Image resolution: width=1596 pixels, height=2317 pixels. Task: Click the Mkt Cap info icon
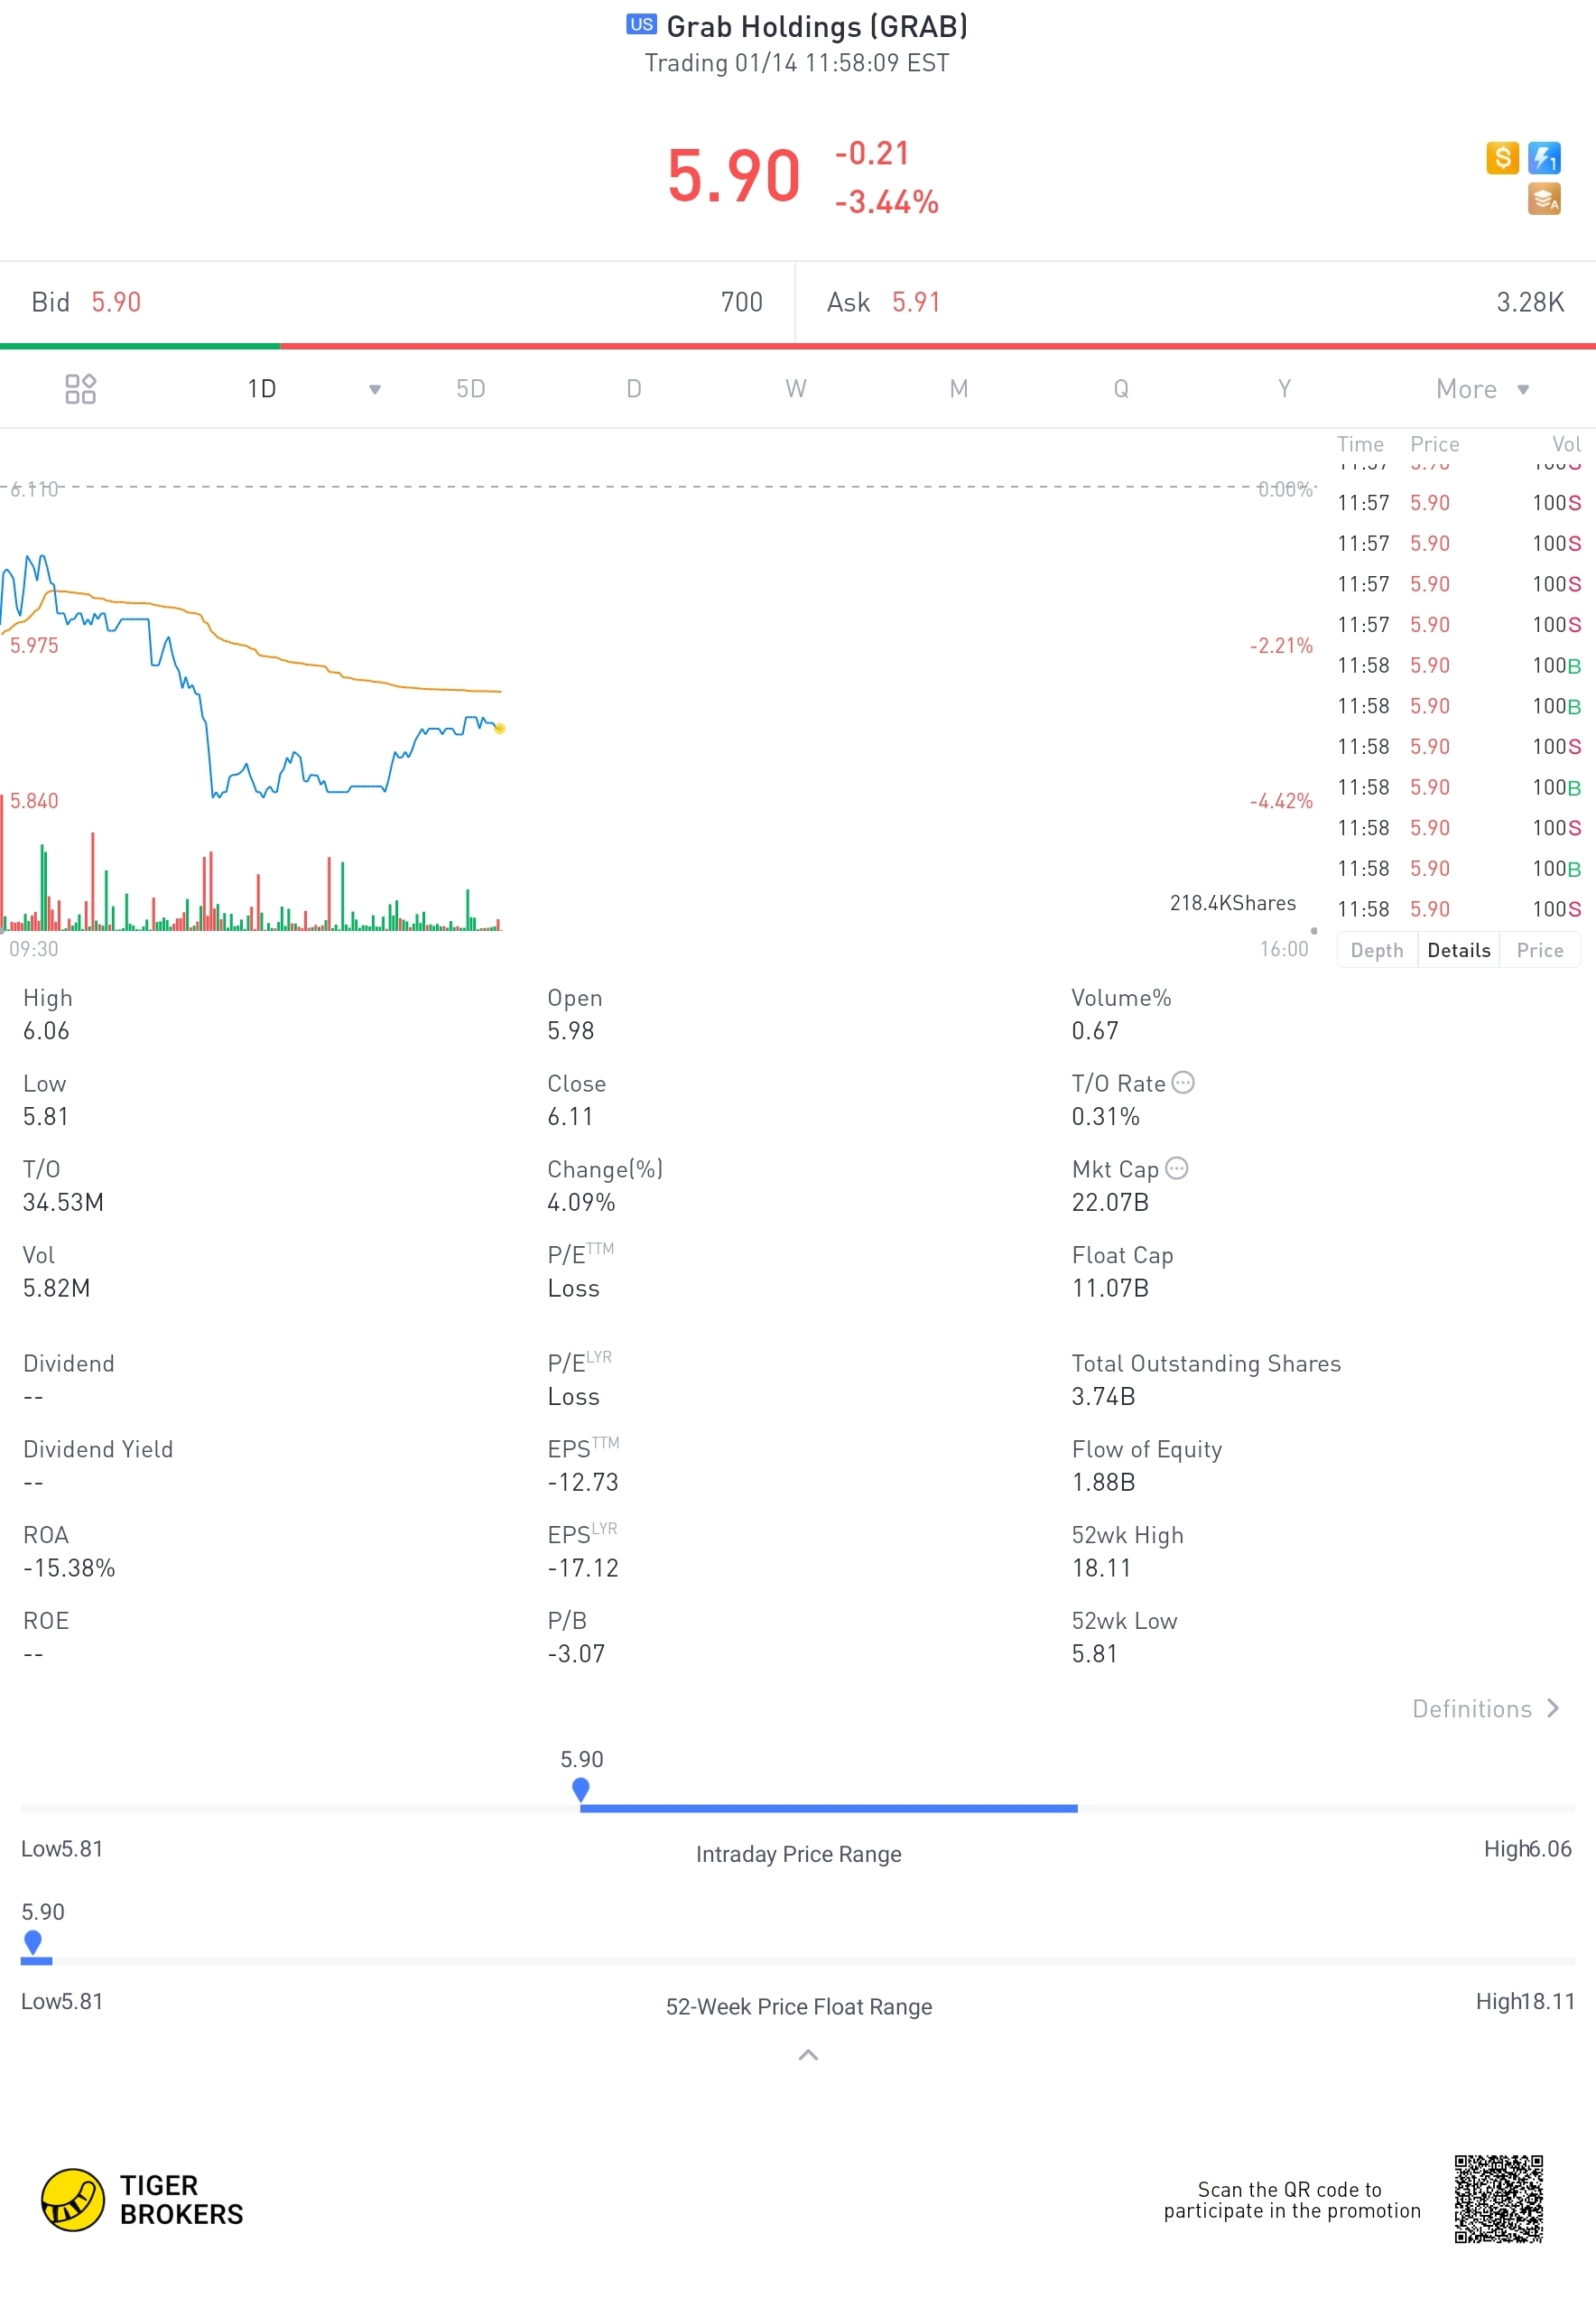click(x=1177, y=1168)
